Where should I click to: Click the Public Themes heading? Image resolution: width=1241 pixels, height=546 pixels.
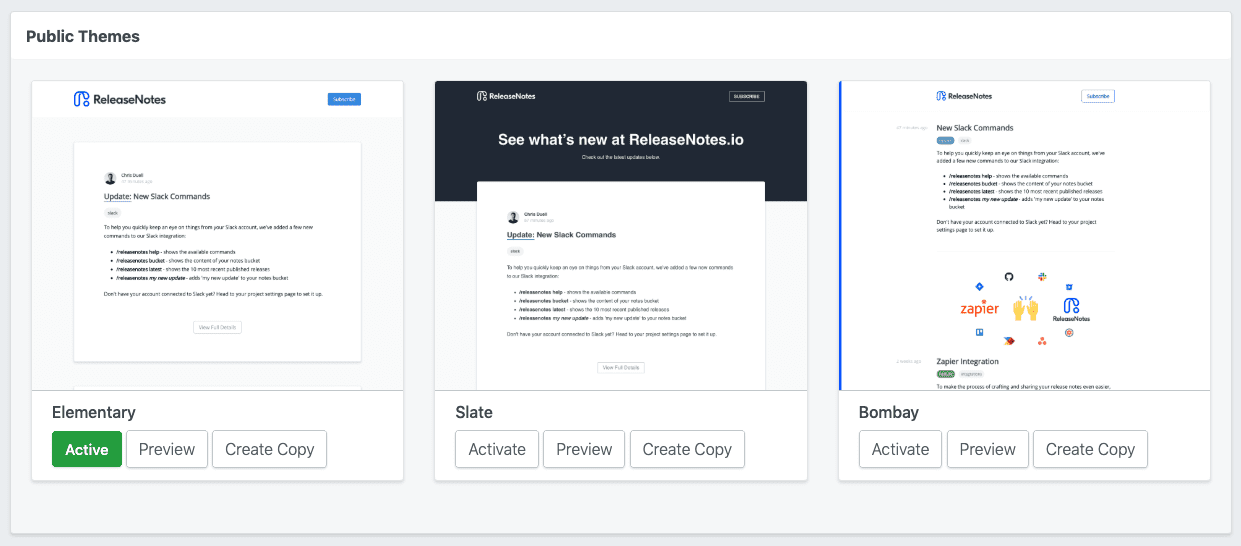83,36
